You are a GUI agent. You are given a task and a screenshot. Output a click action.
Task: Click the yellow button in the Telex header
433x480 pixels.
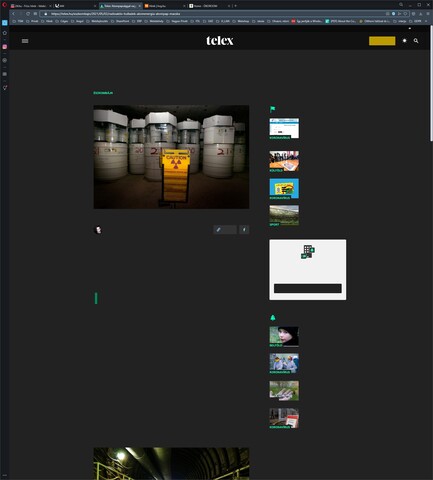[x=382, y=41]
